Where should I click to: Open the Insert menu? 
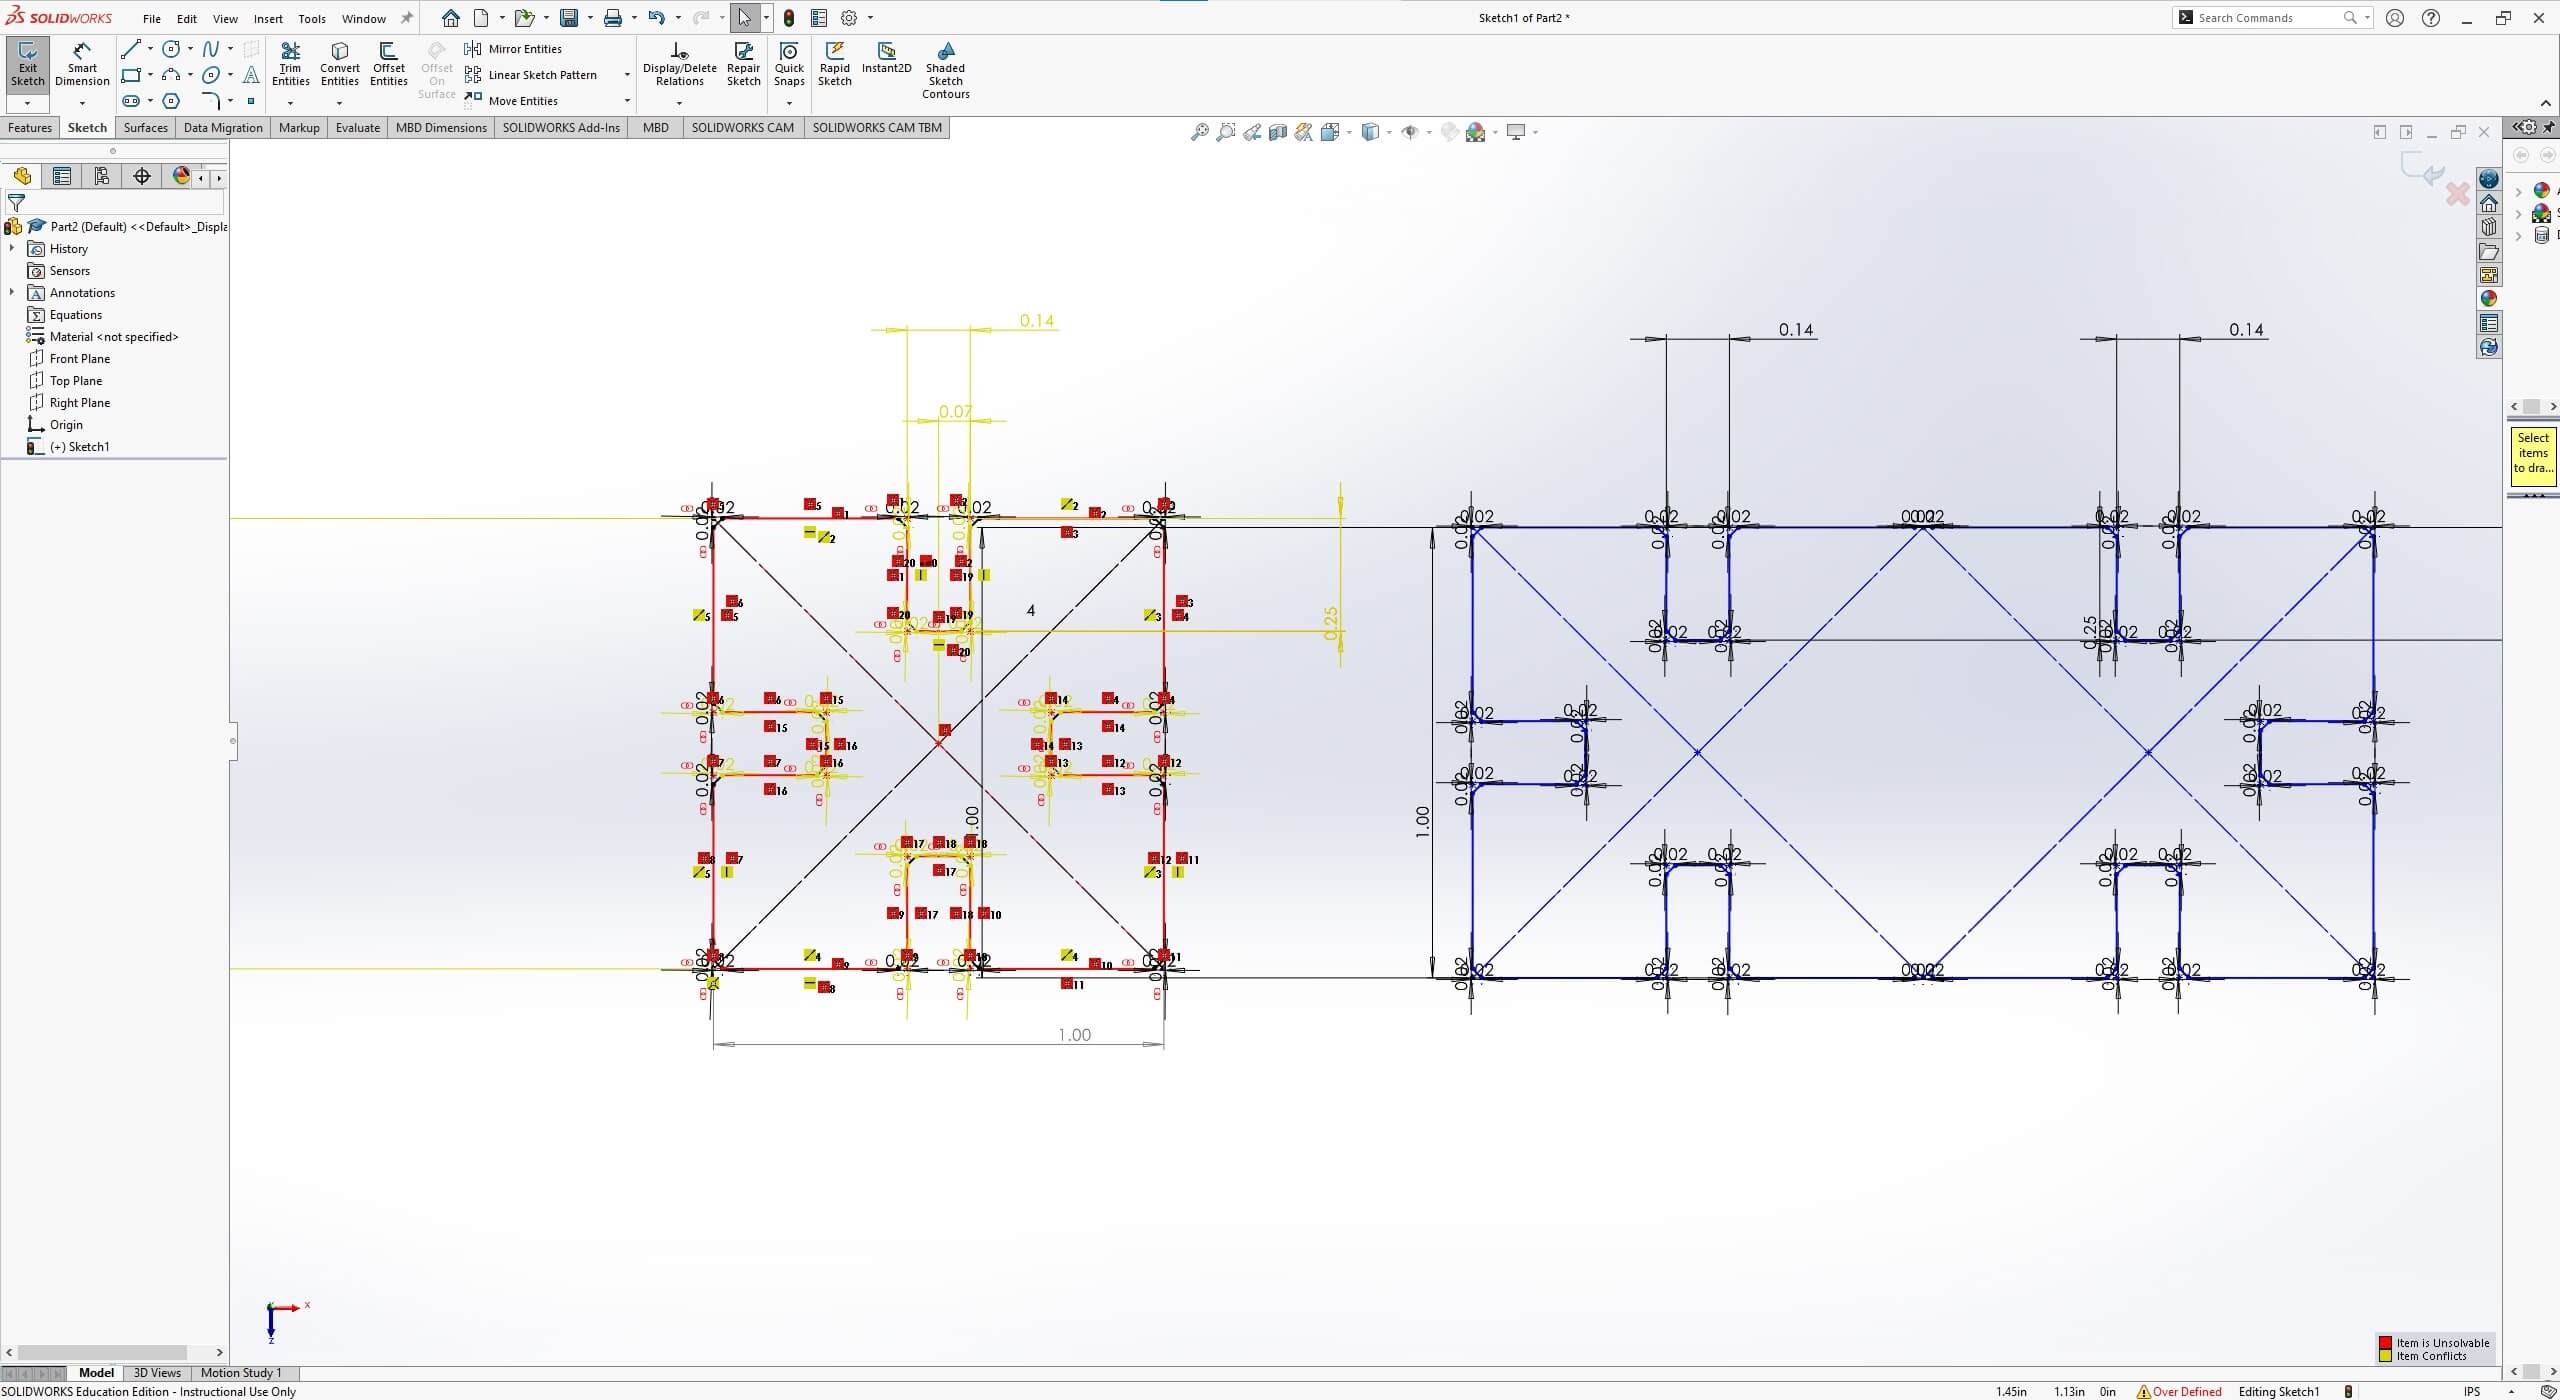268,19
